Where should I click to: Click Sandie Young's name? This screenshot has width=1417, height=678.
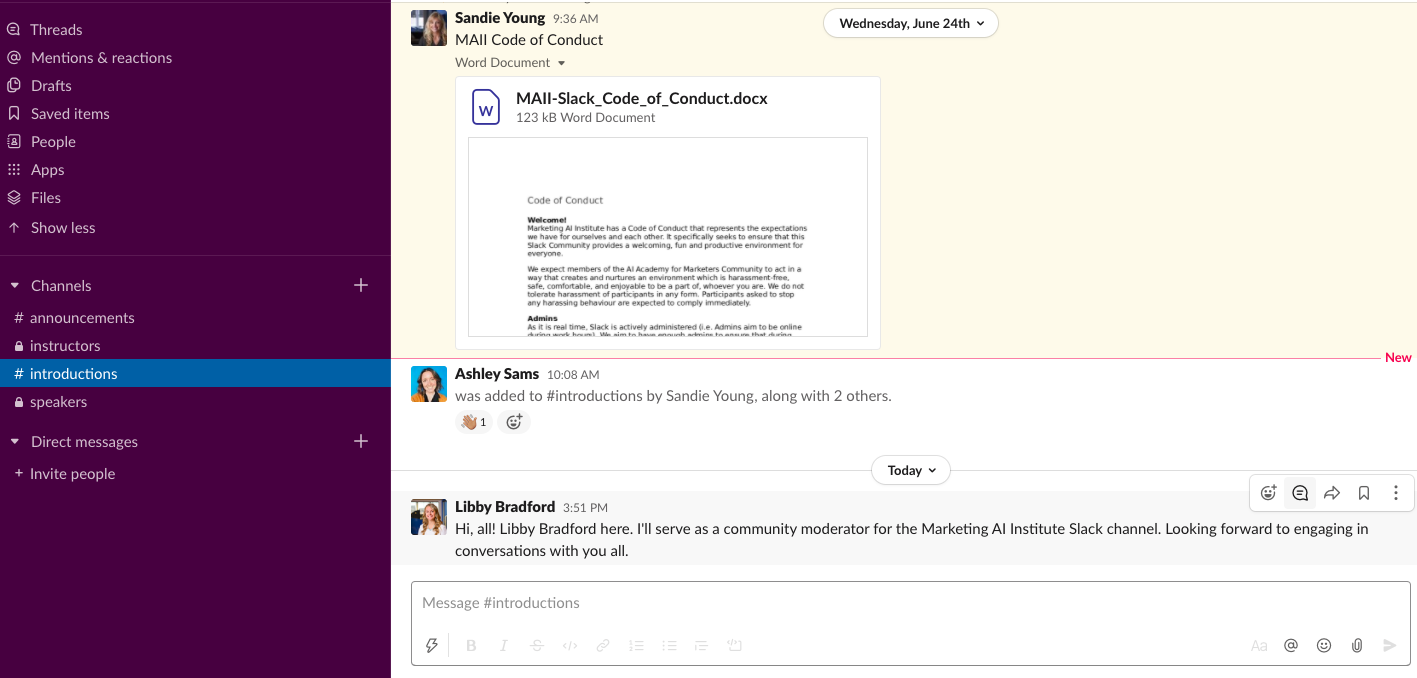[x=500, y=18]
